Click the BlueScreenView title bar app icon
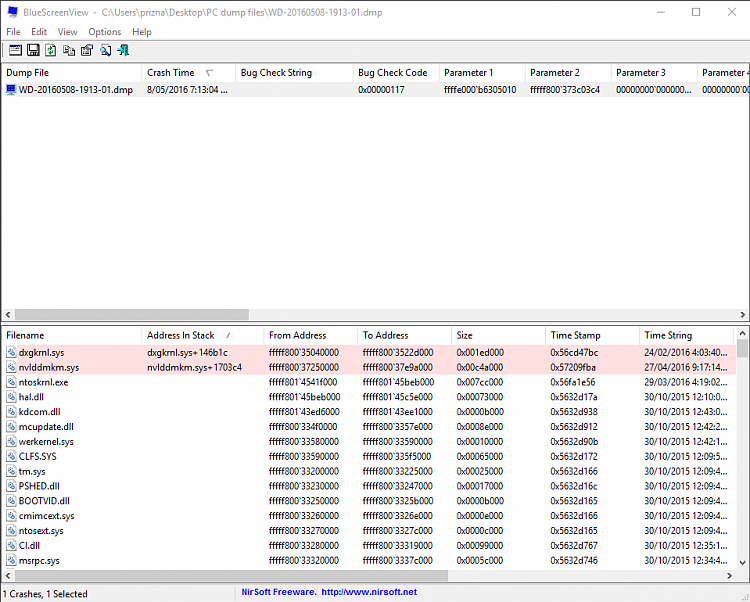750x602 pixels. (x=12, y=12)
